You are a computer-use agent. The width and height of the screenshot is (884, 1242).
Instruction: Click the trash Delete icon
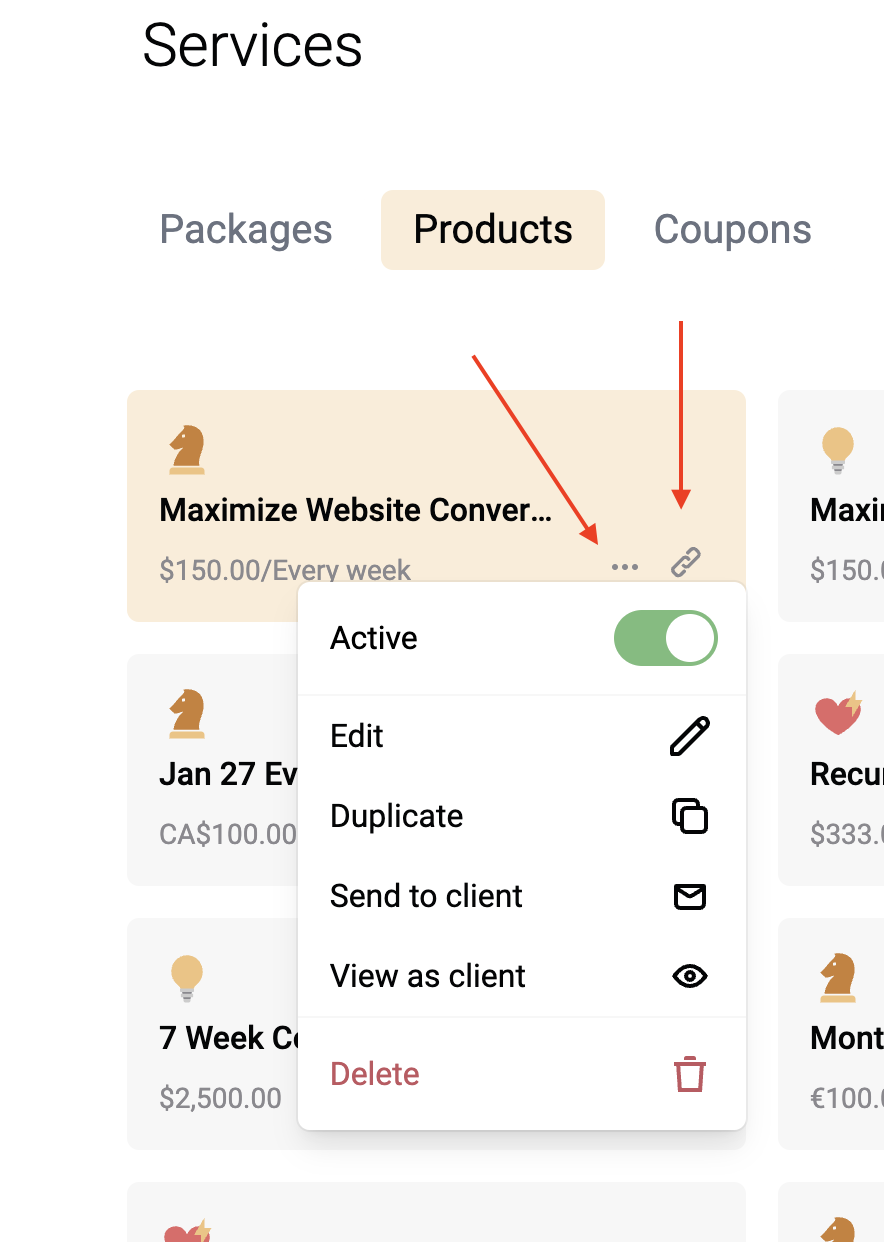click(690, 1074)
